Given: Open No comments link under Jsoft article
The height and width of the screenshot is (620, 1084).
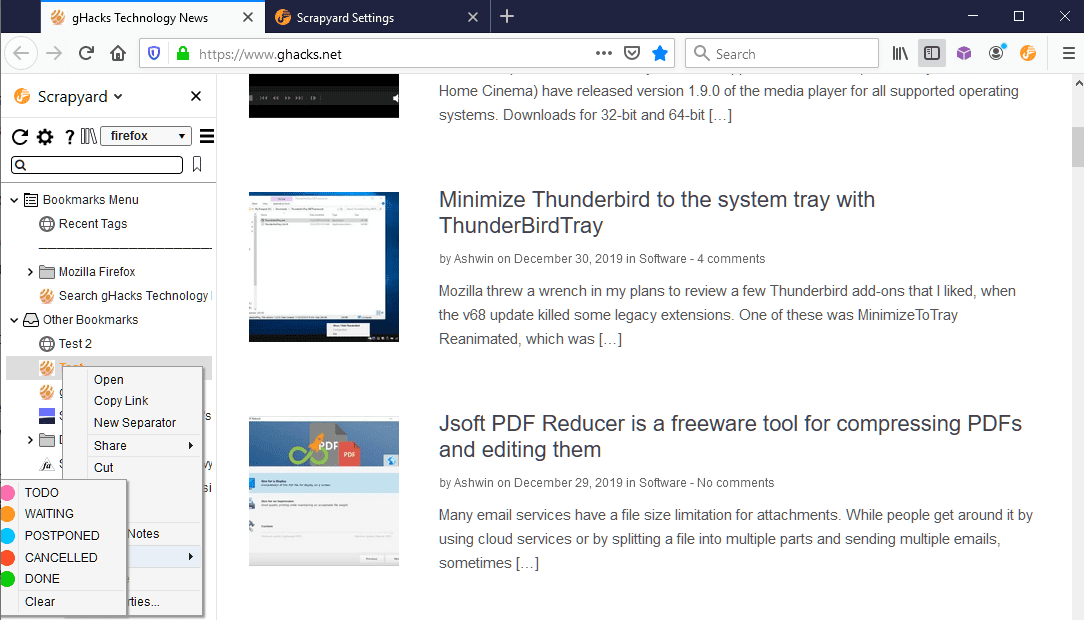Looking at the screenshot, I should 736,482.
